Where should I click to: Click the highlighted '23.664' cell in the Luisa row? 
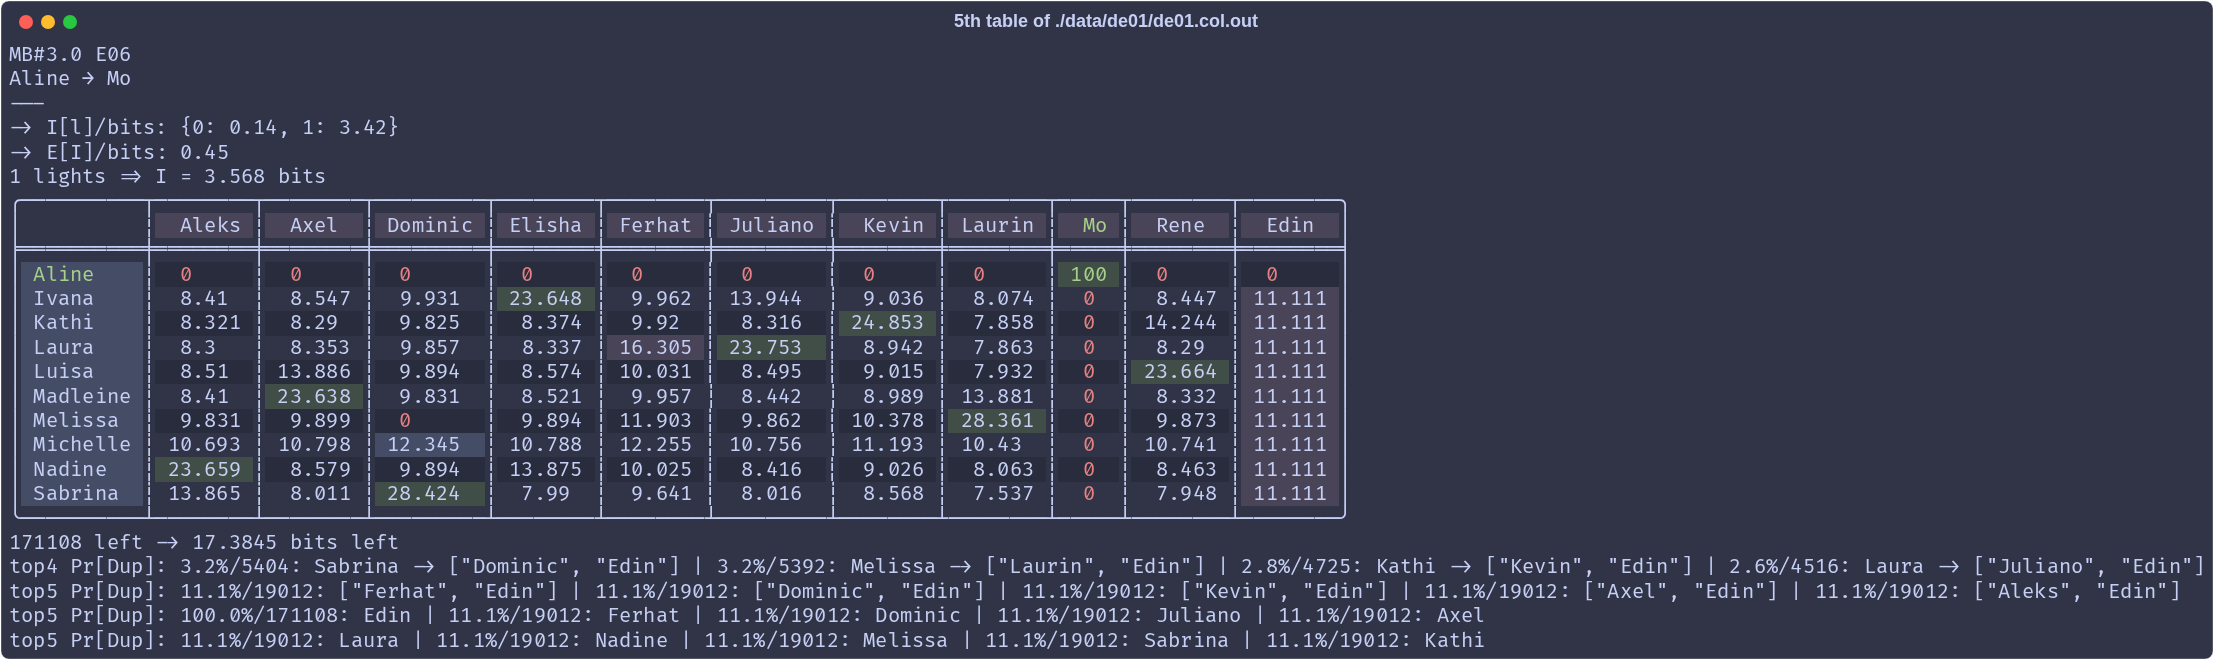[x=1180, y=371]
